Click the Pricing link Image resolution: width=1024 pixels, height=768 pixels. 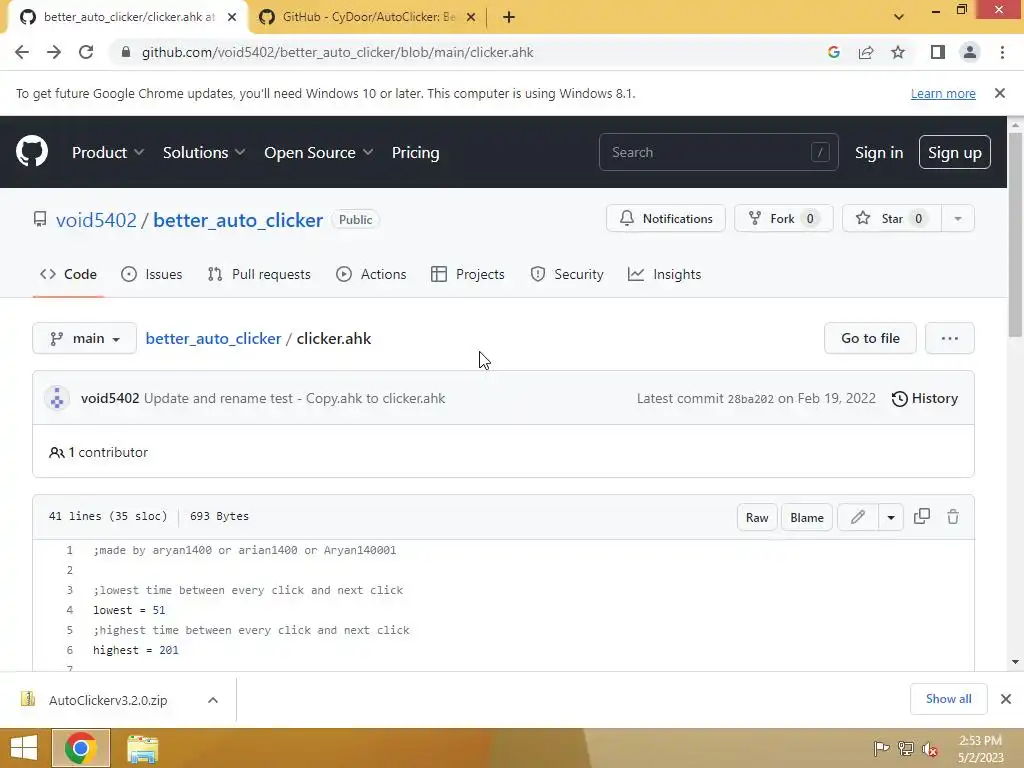click(415, 152)
